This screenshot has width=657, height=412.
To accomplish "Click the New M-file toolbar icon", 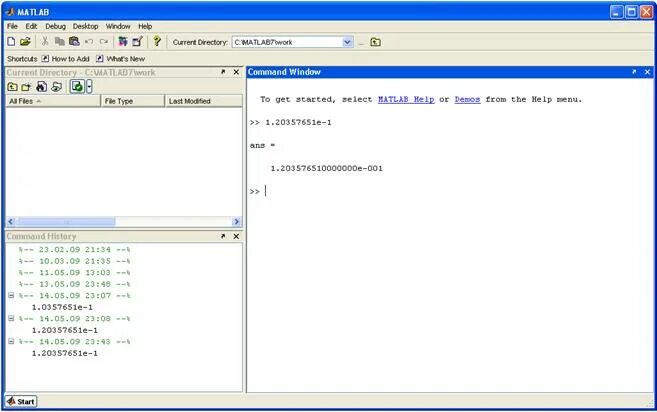I will (11, 41).
